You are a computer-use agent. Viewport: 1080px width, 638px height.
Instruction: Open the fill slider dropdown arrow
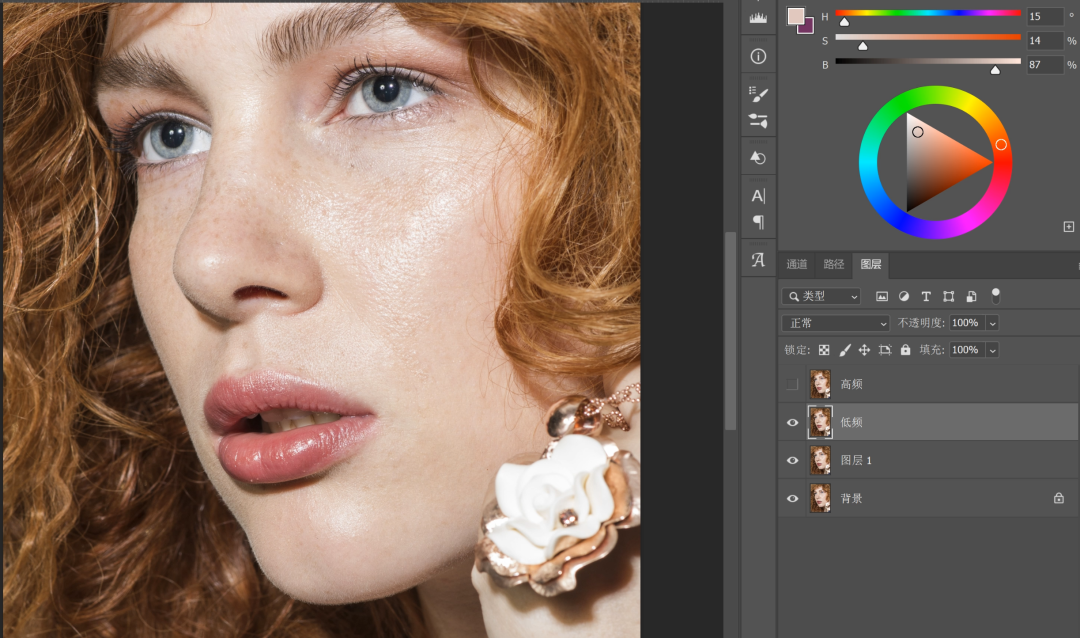pos(993,350)
